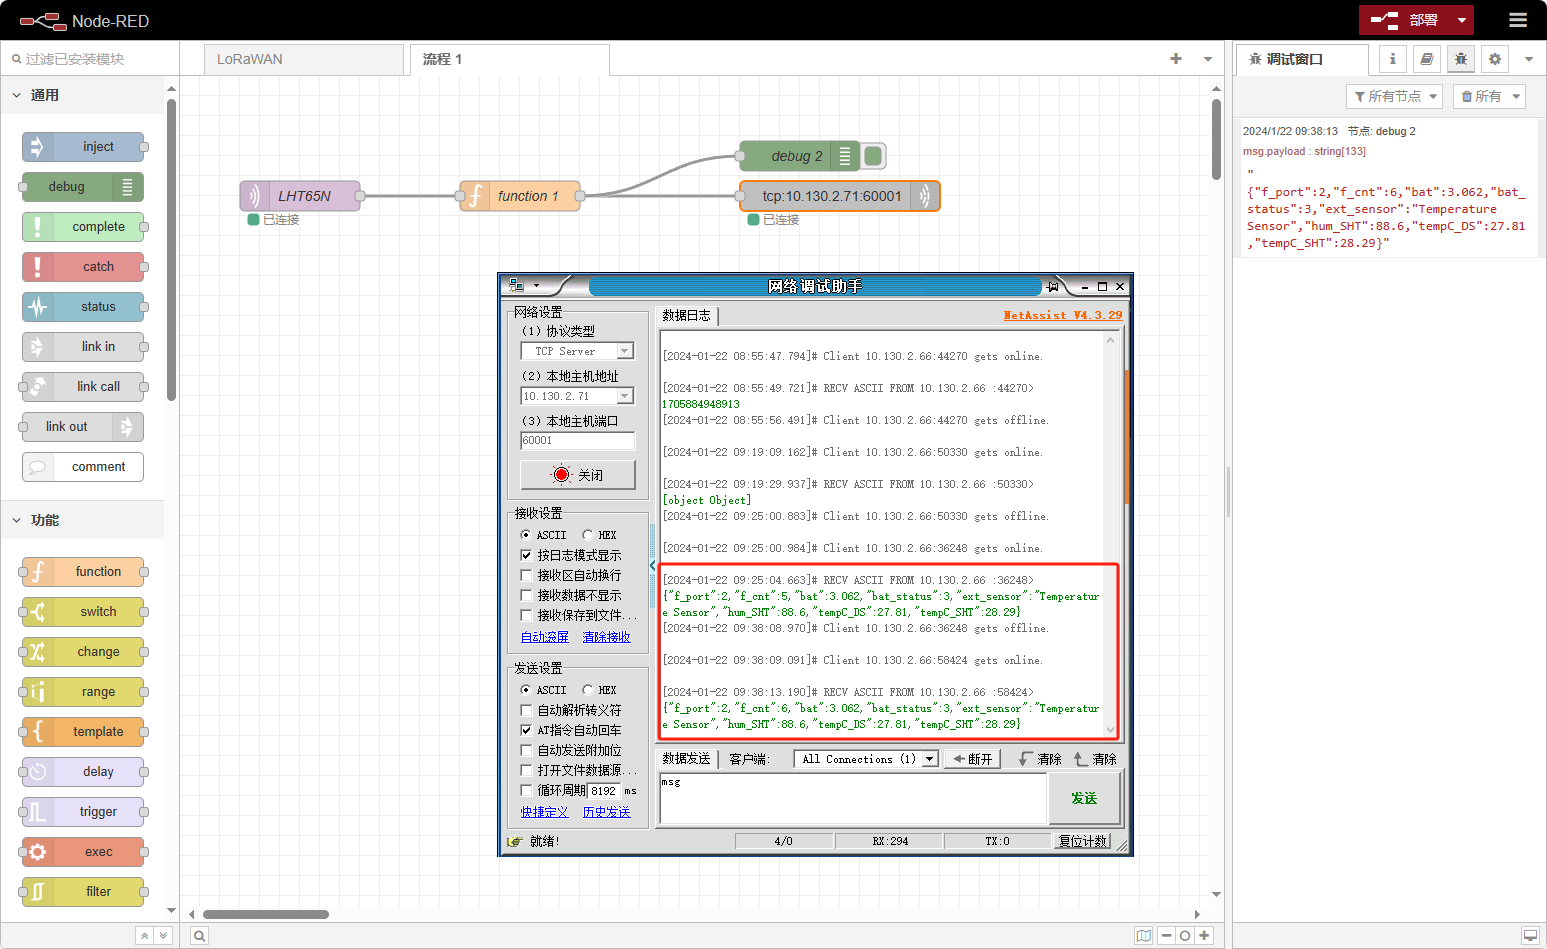This screenshot has height=949, width=1547.
Task: Select the LHT65N node on canvas
Action: coord(300,196)
